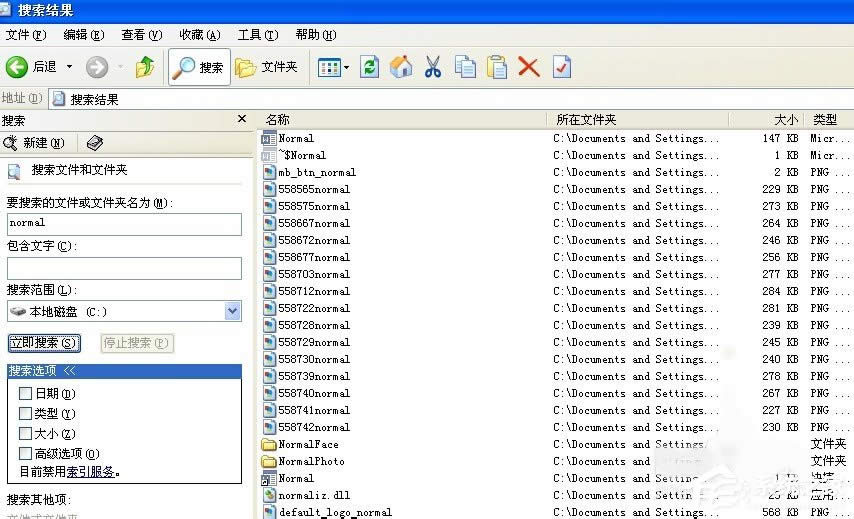Click the red Delete X icon
Screen dimensions: 854x519
tap(529, 67)
